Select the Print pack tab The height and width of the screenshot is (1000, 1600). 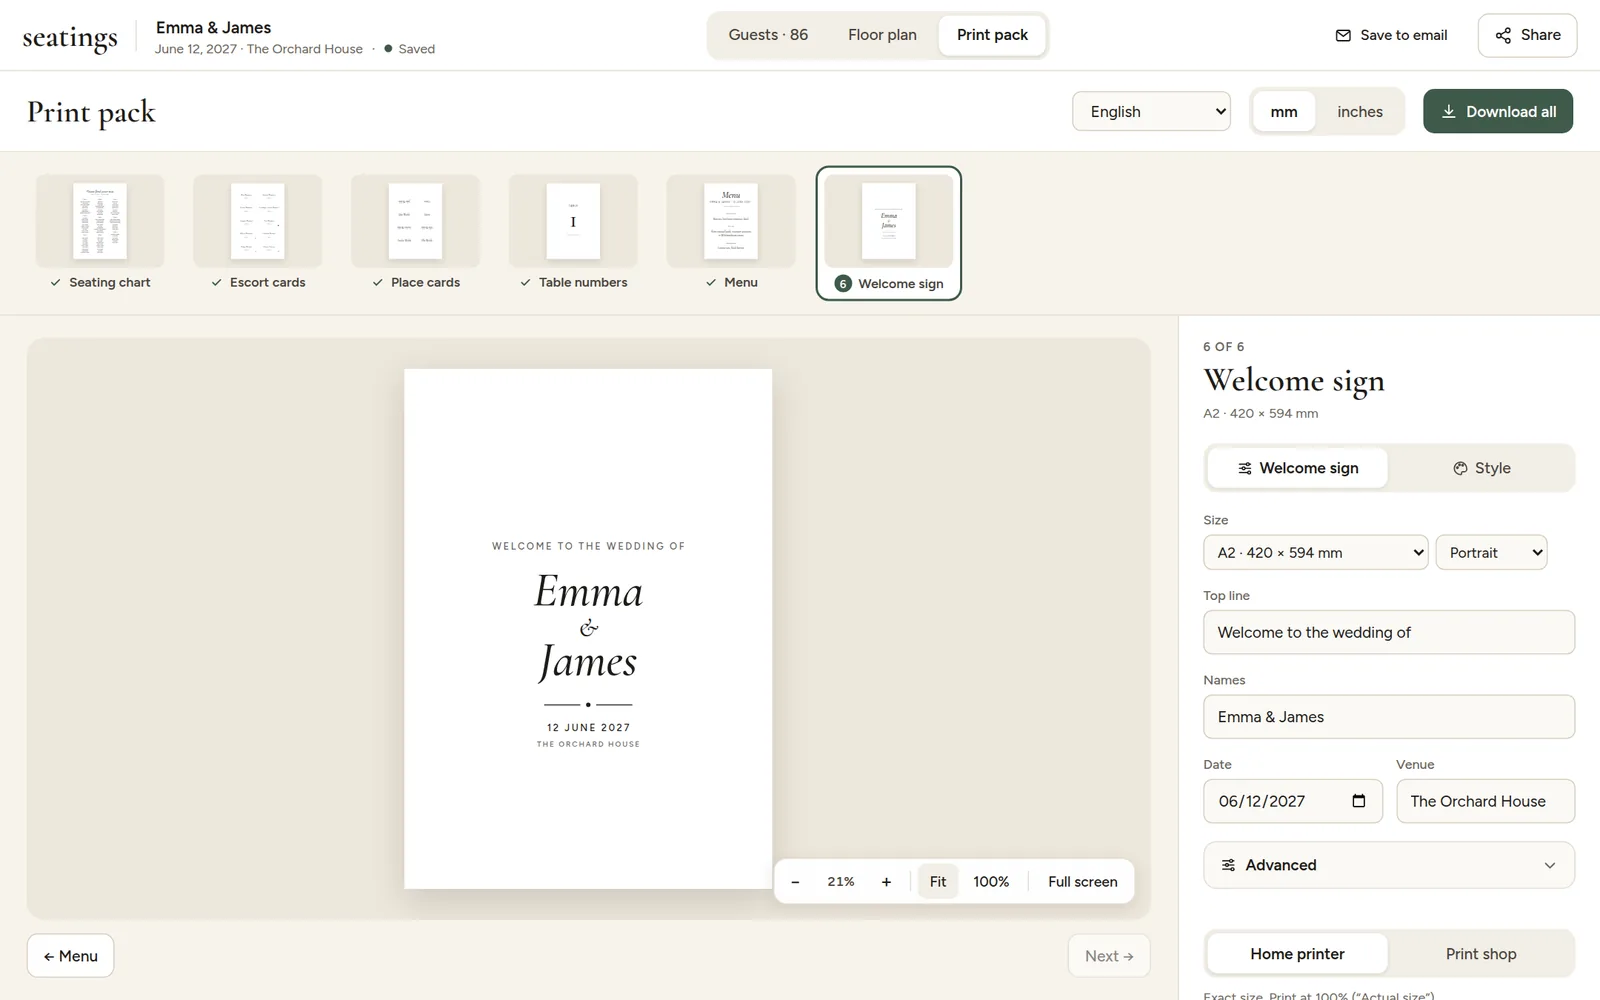[992, 35]
